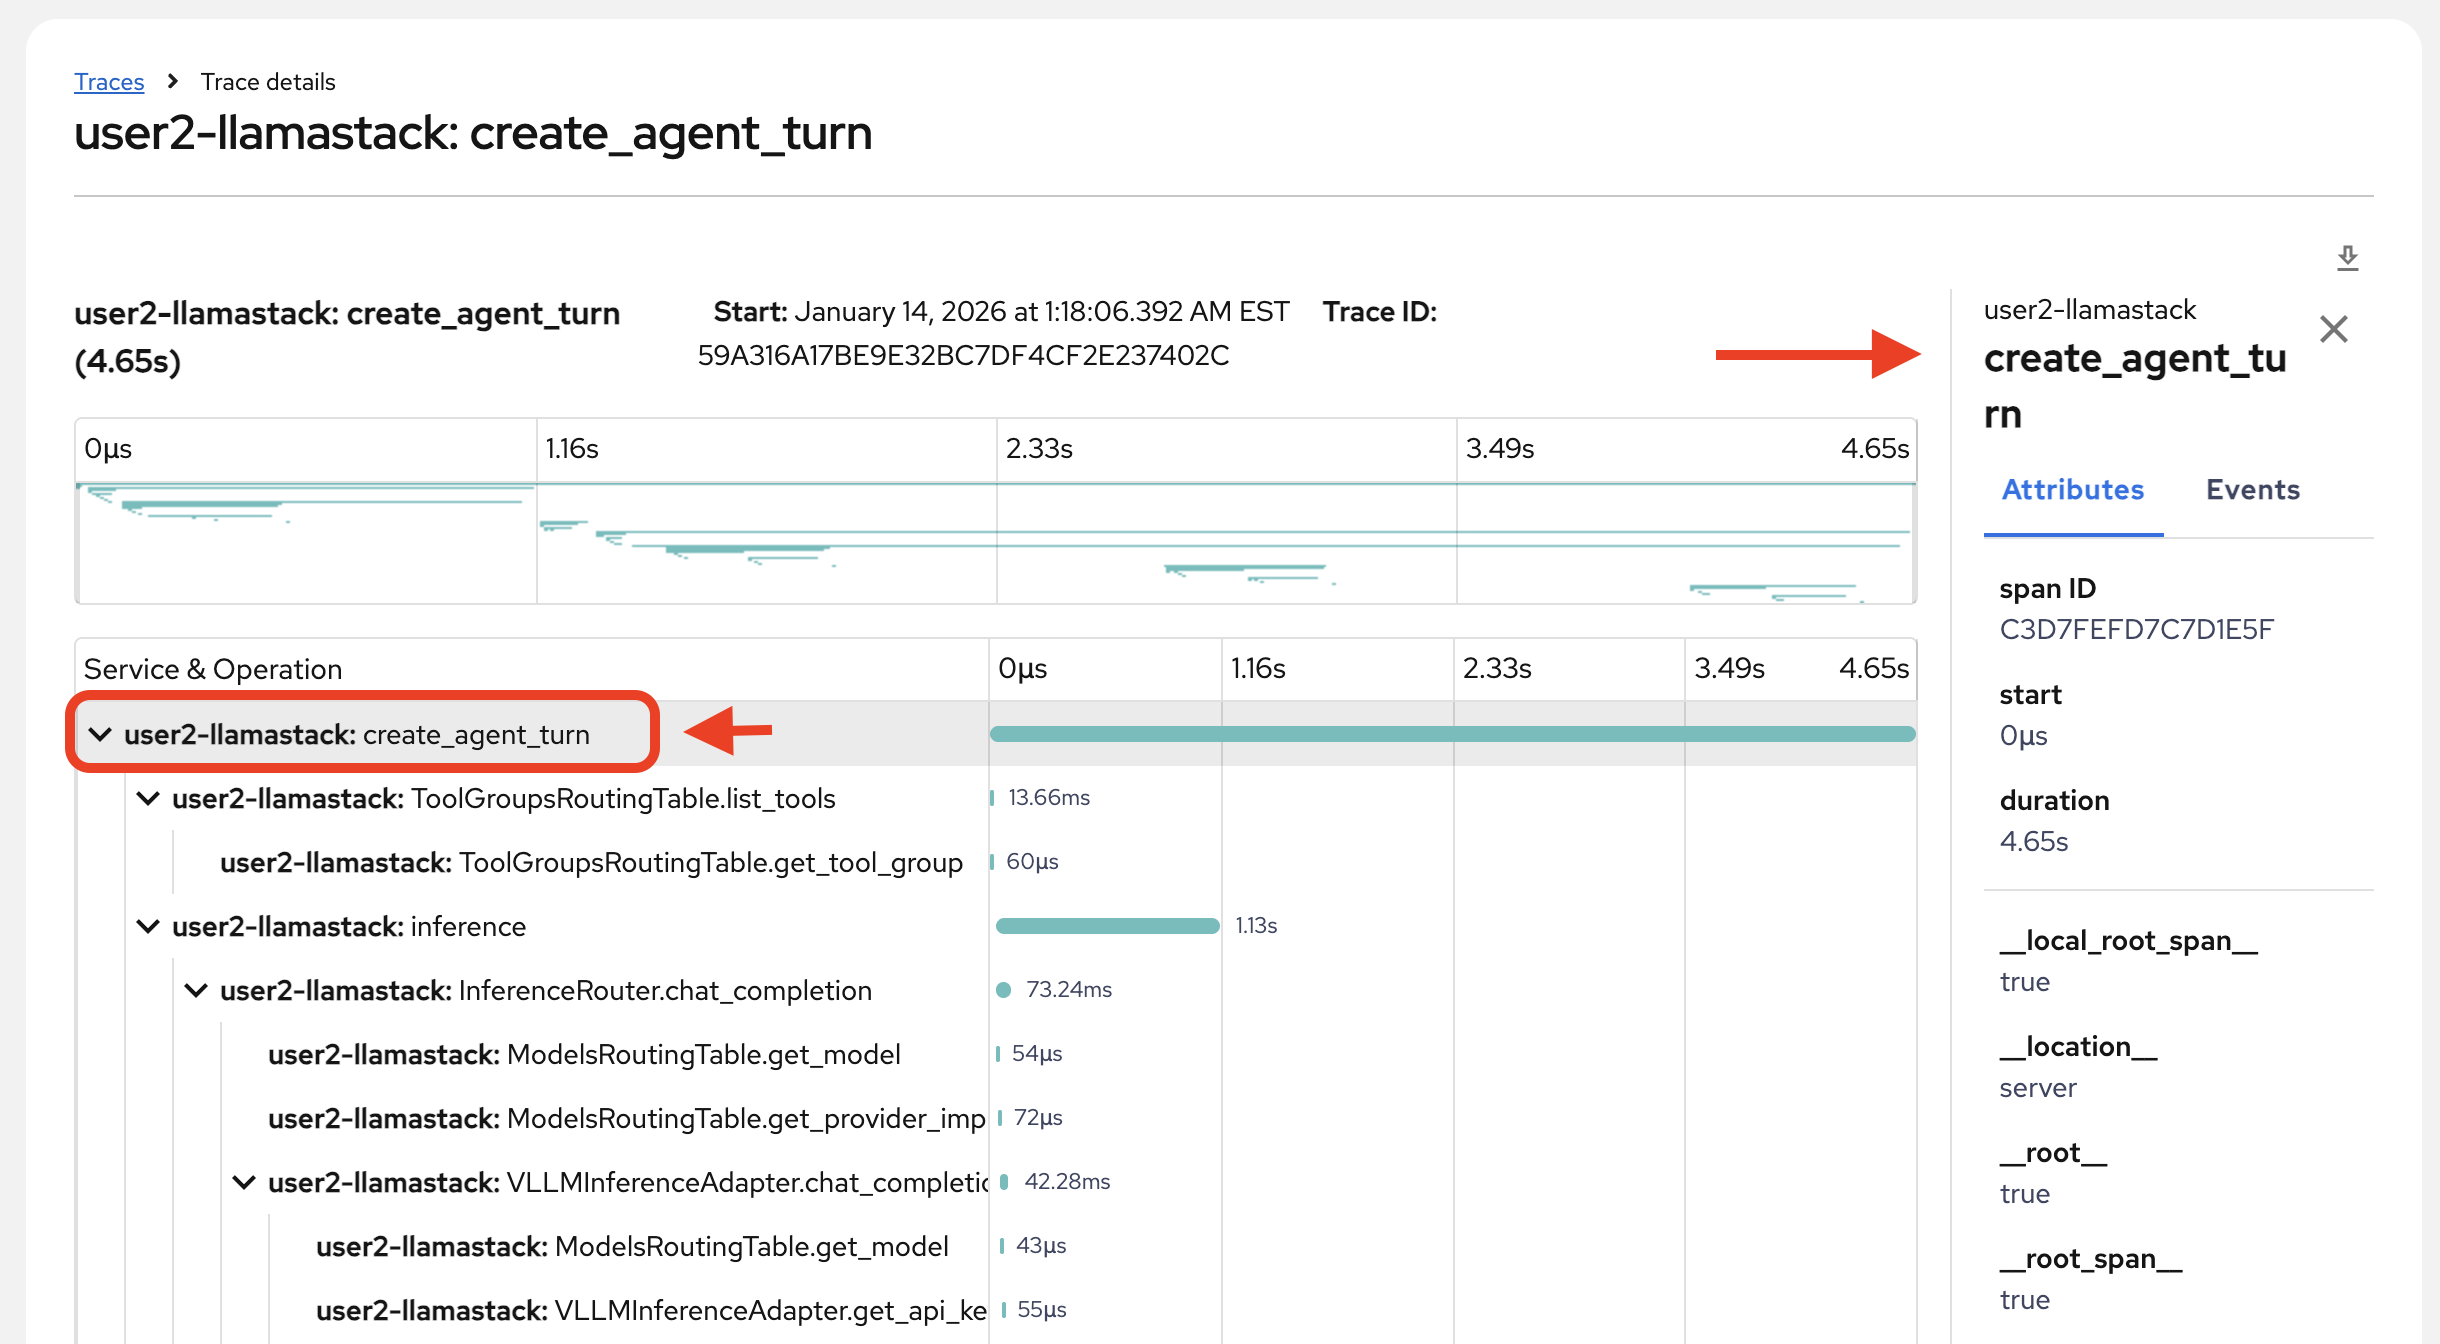Collapse the create_agent_turn root span
This screenshot has width=2440, height=1344.
[100, 733]
